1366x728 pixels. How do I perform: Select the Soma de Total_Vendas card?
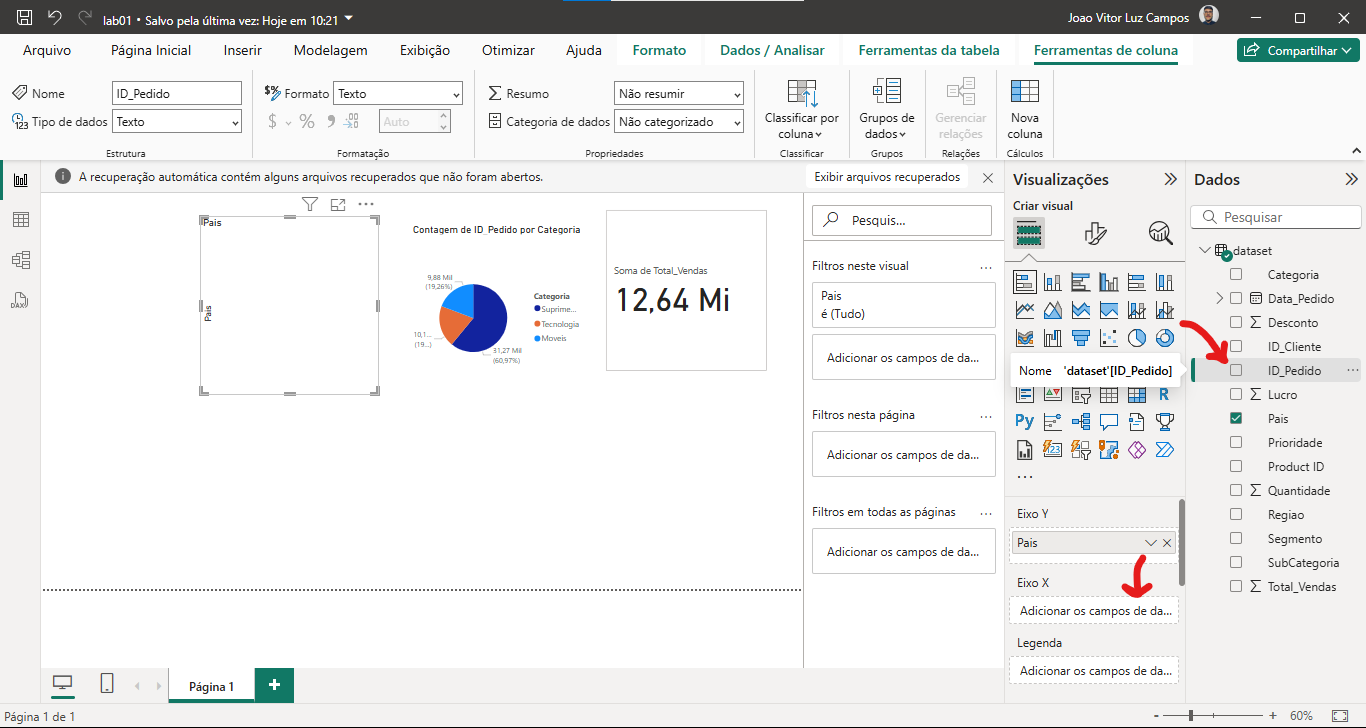(686, 290)
